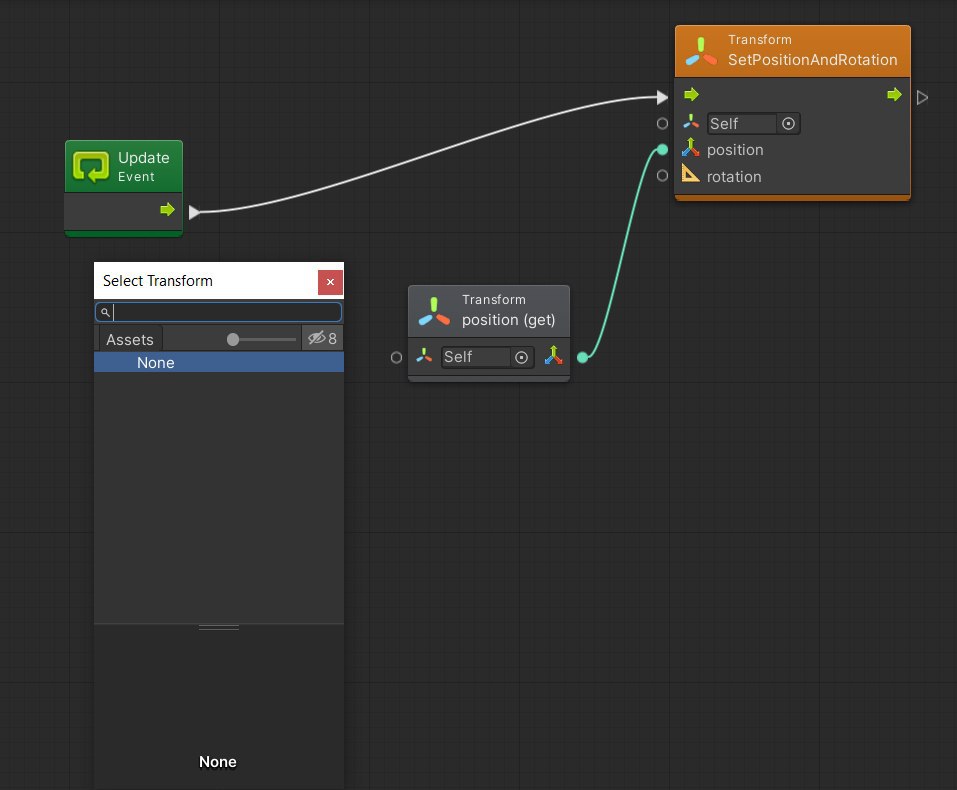The image size is (957, 790).
Task: Switch to the Assets tab
Action: click(x=129, y=339)
